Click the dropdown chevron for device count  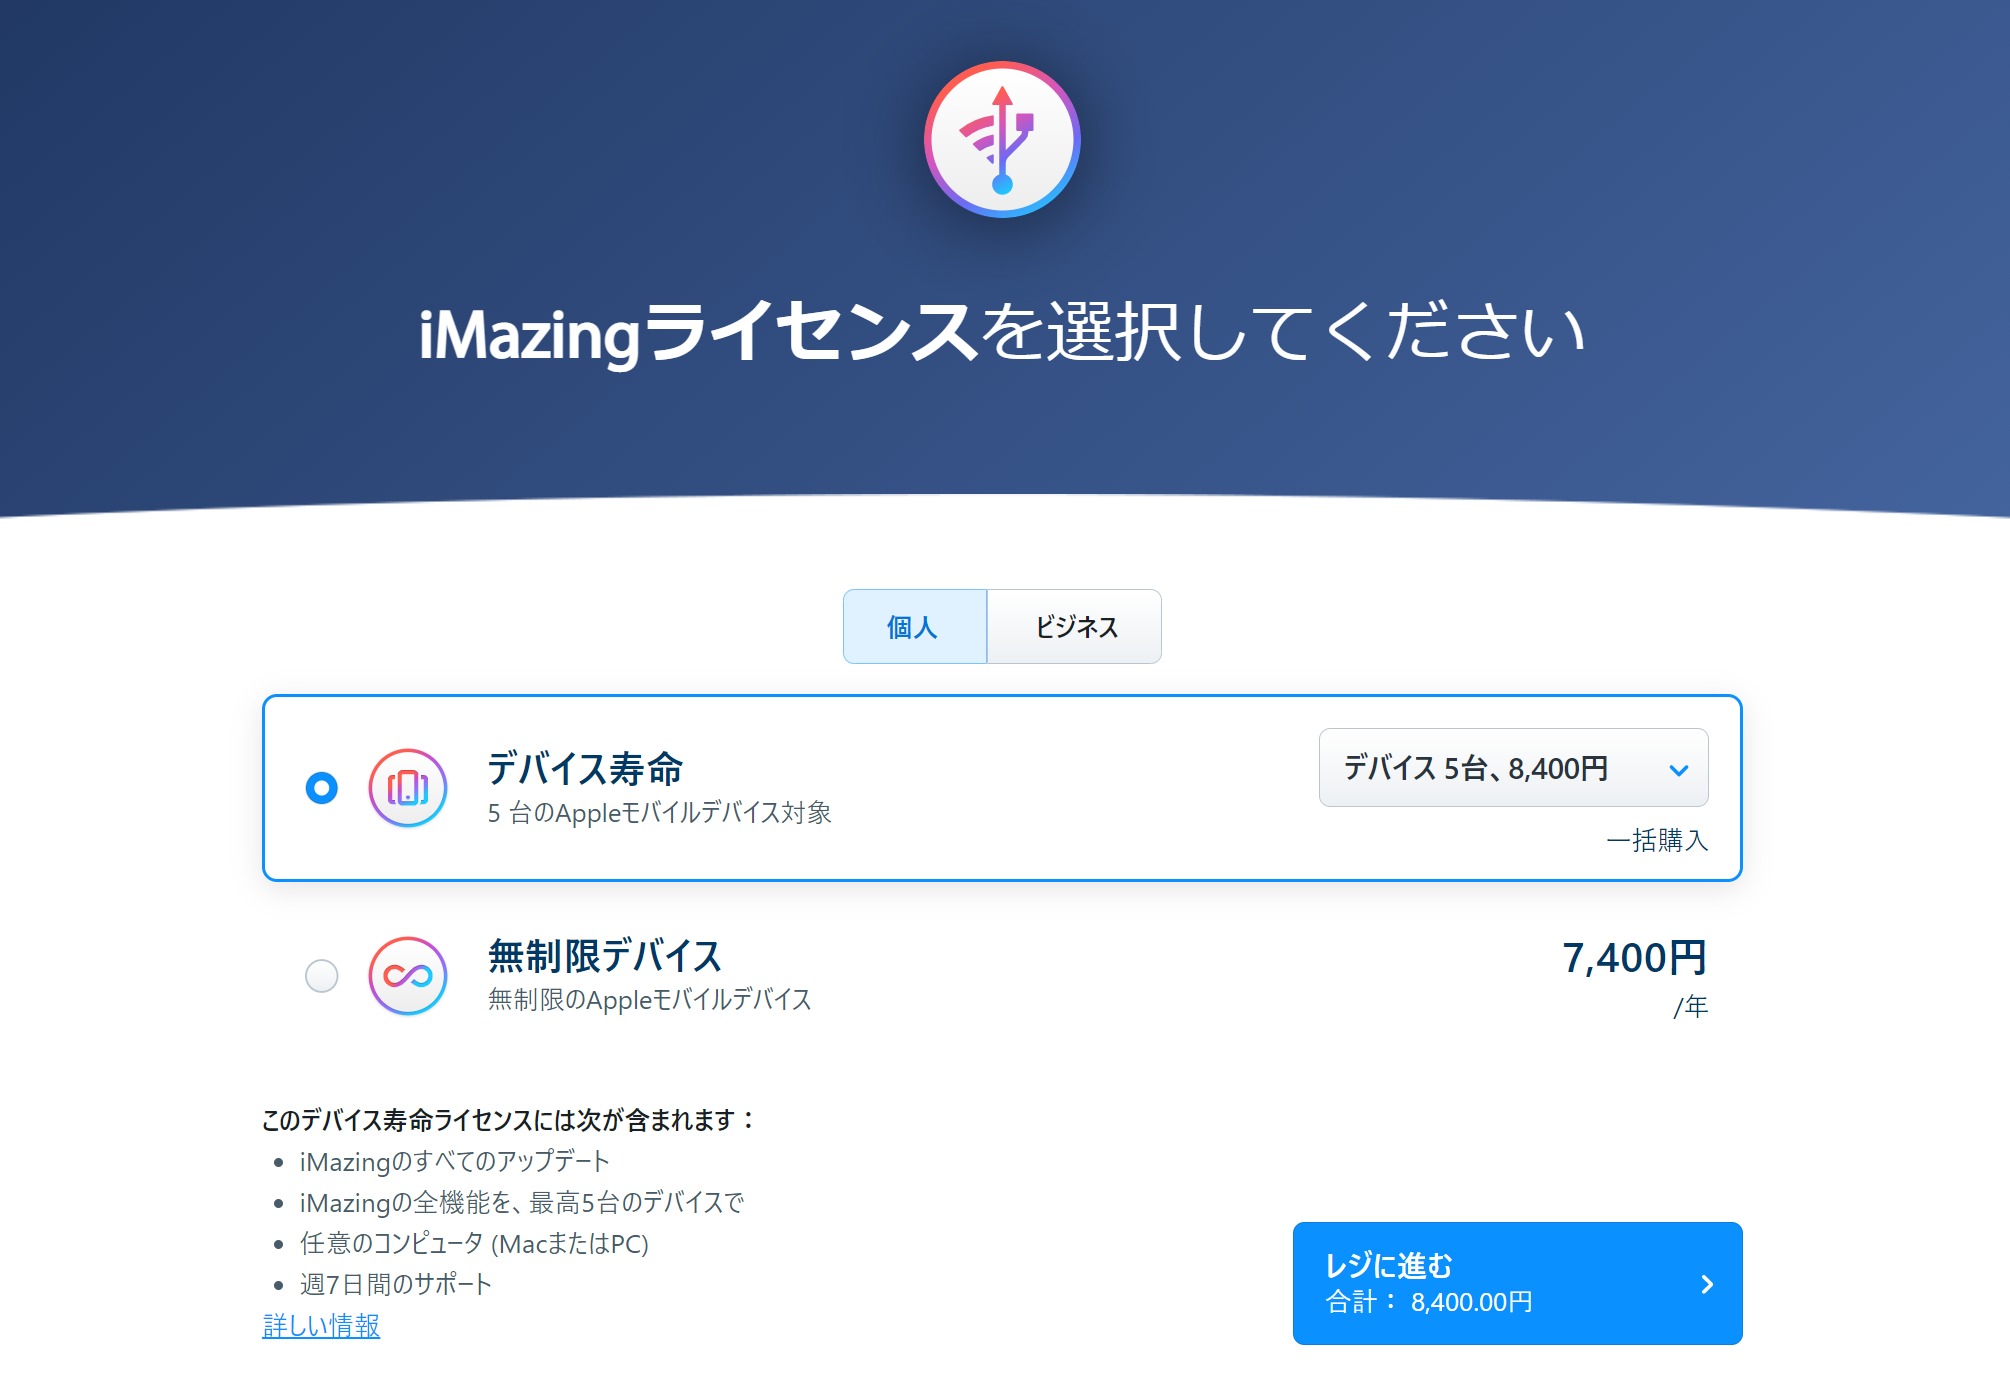pyautogui.click(x=1678, y=770)
